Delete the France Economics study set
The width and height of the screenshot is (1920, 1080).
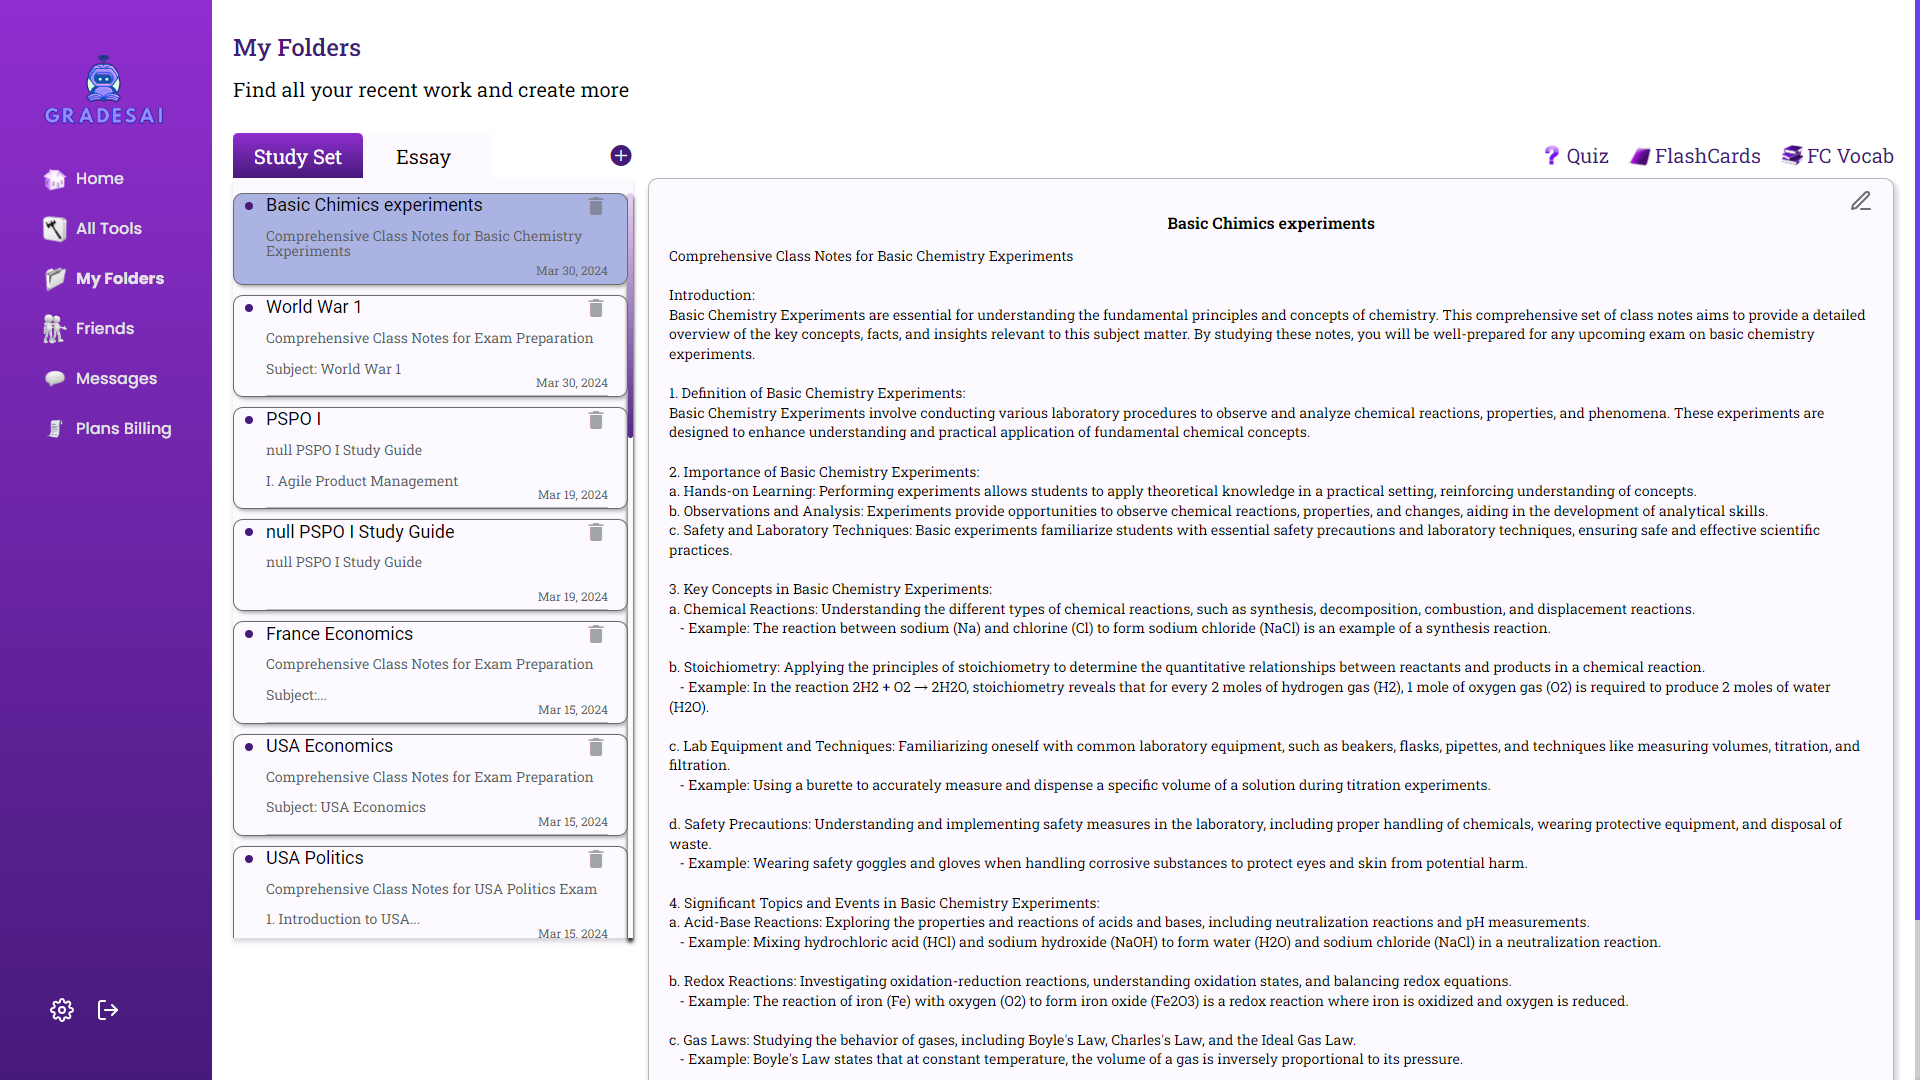[596, 635]
